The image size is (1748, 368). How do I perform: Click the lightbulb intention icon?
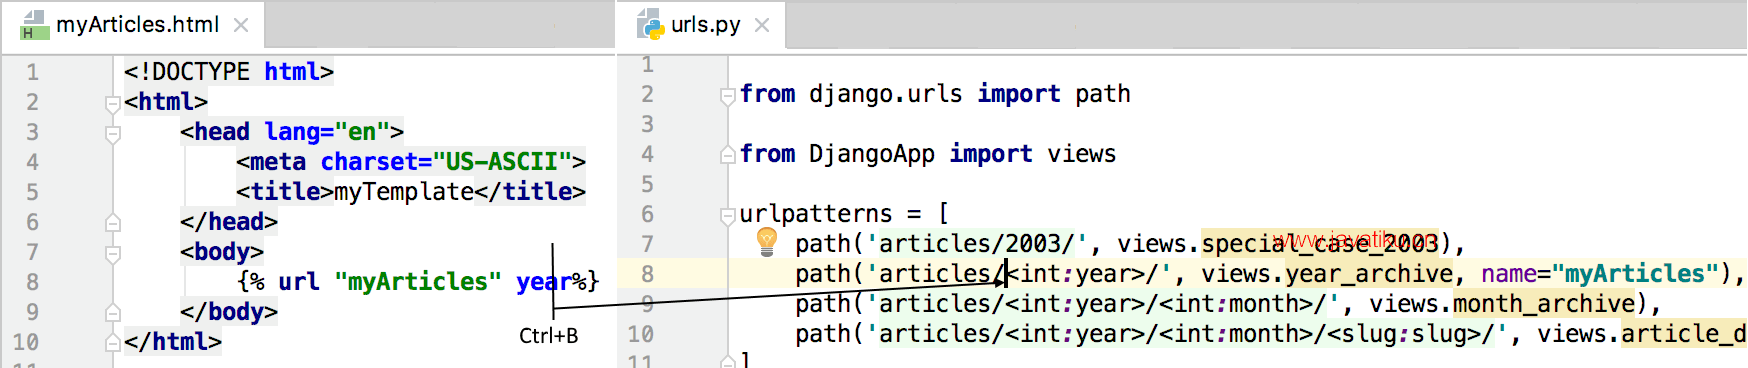point(767,240)
